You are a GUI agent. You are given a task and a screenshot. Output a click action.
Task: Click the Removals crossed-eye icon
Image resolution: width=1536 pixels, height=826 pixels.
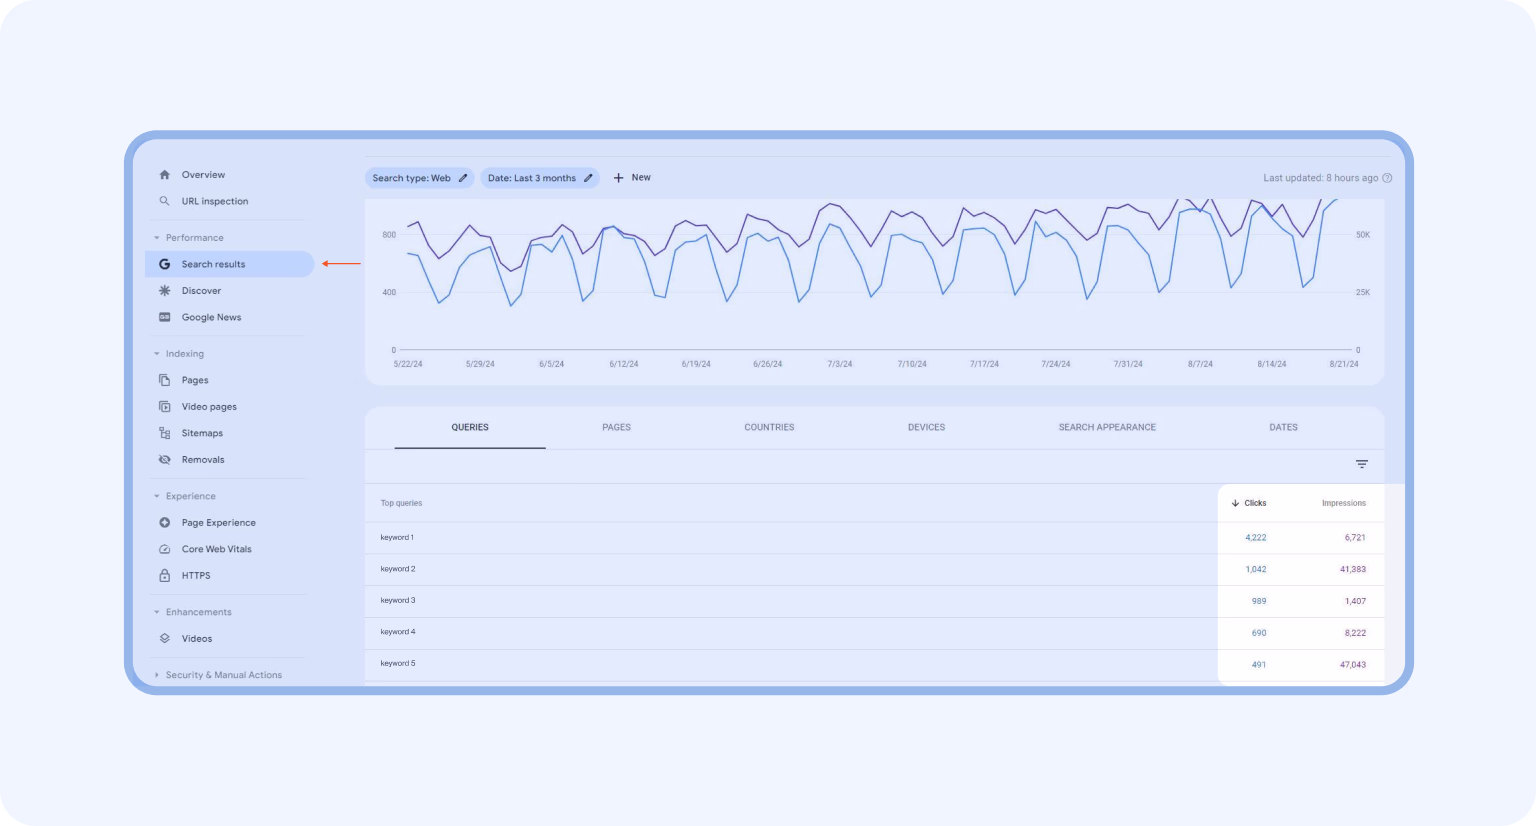(x=165, y=460)
